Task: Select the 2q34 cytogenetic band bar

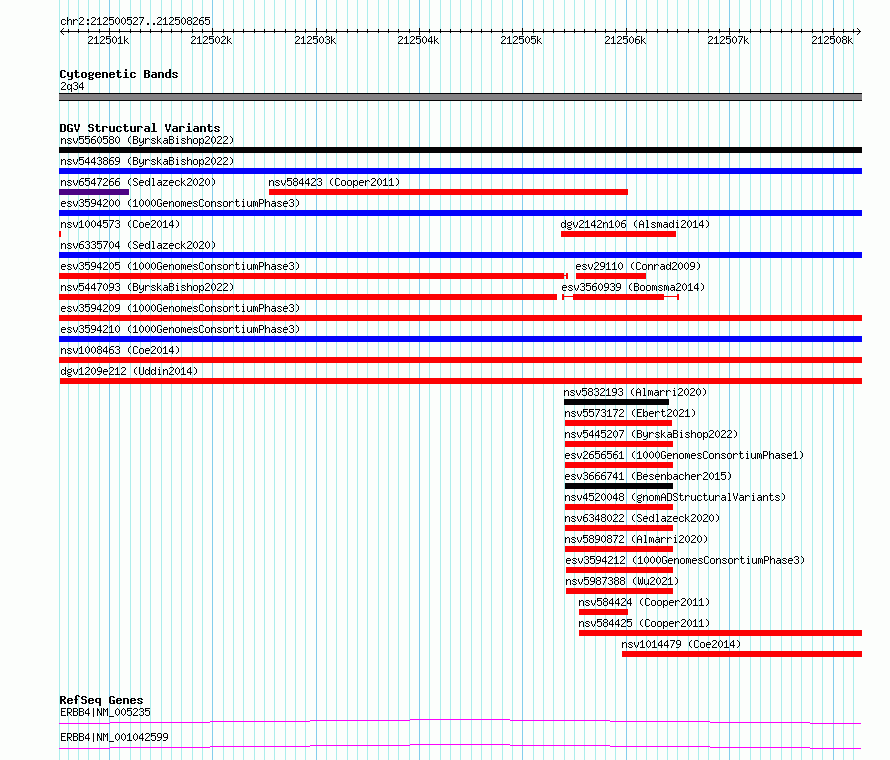Action: 460,97
